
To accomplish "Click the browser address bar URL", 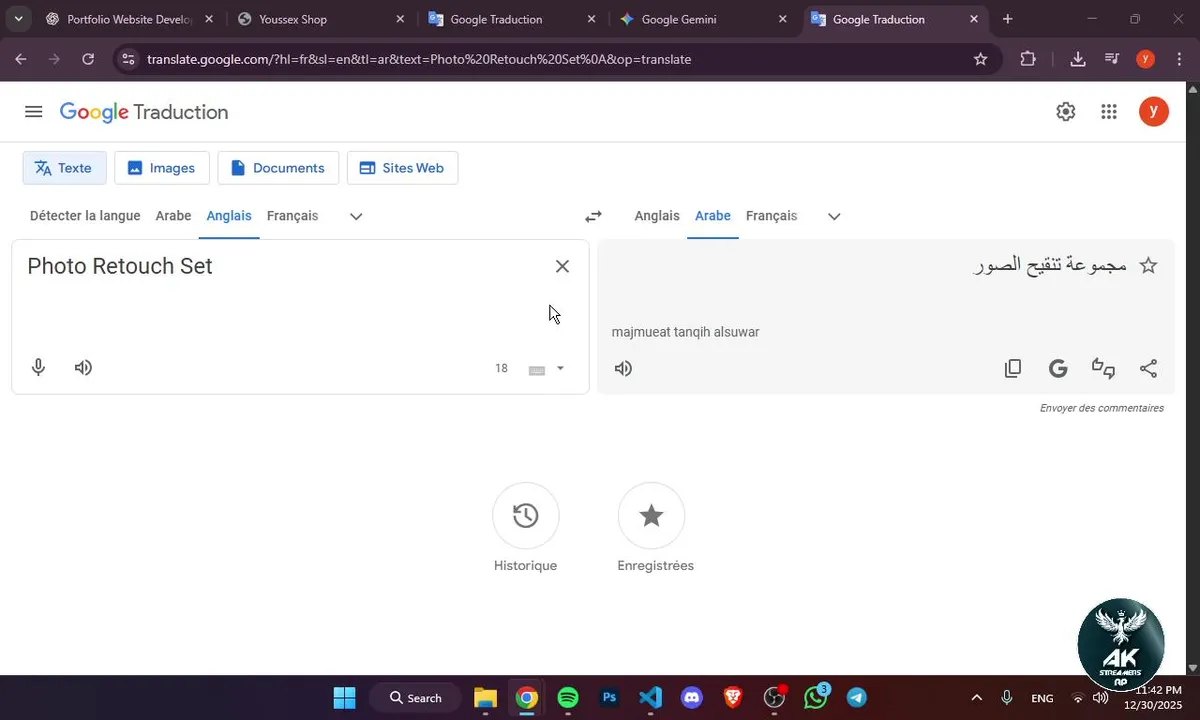I will tap(419, 59).
